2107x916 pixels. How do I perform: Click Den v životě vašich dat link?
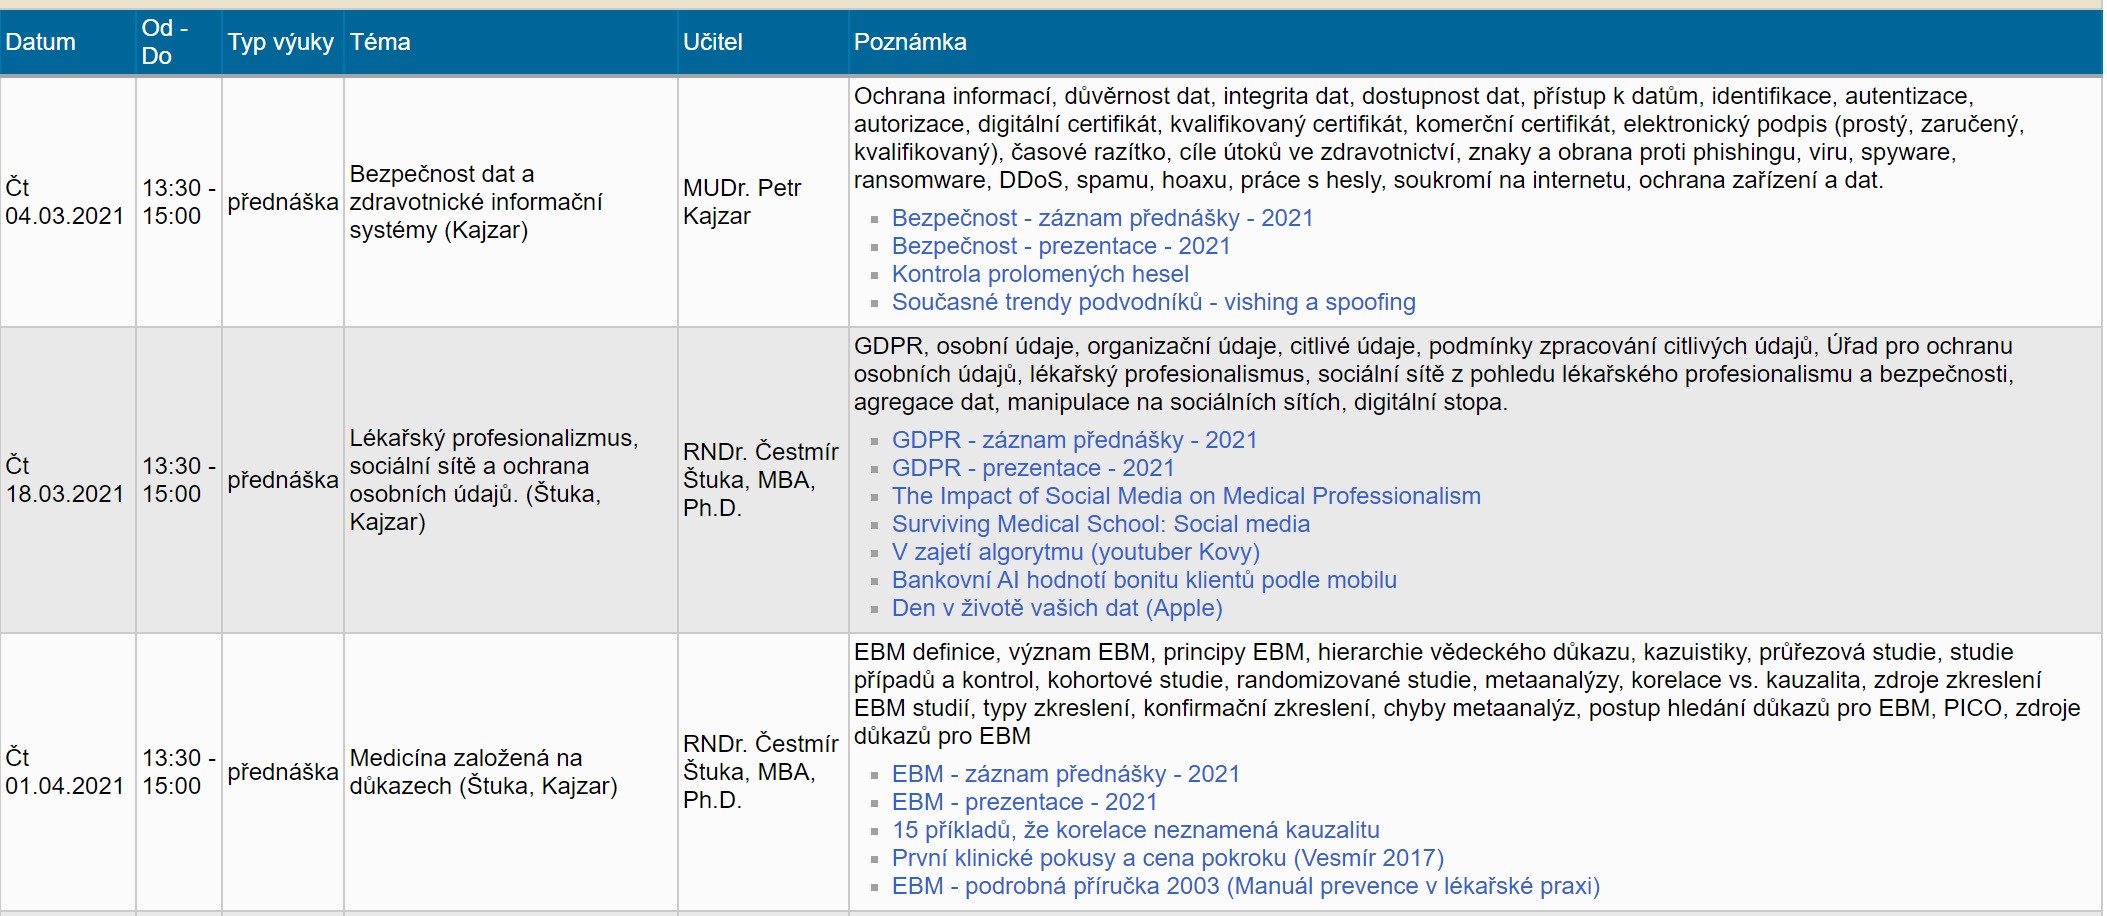1057,608
